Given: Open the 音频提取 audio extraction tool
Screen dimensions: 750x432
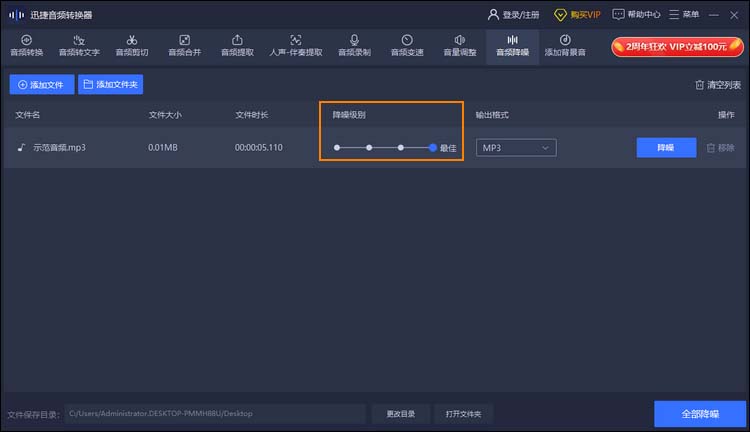Looking at the screenshot, I should [237, 46].
